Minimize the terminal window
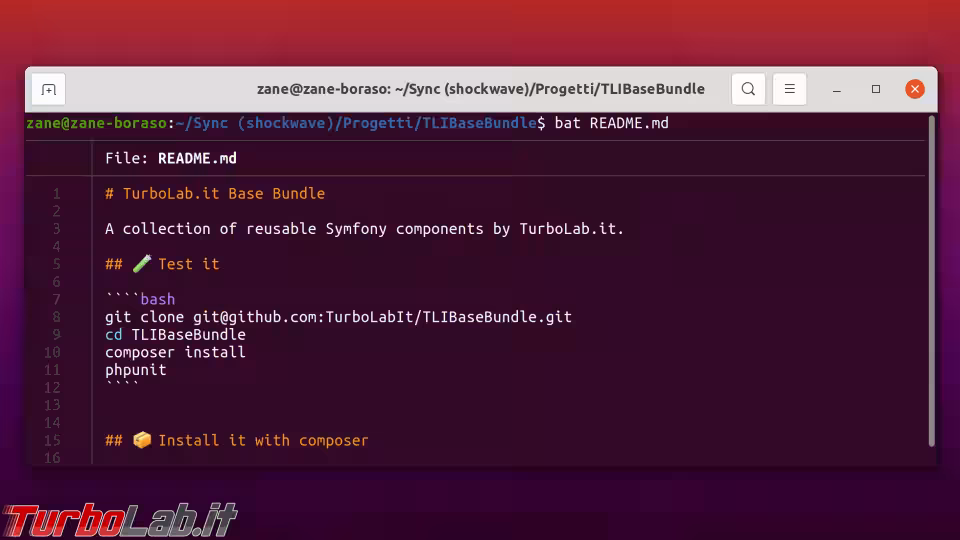This screenshot has height=540, width=960. [x=837, y=89]
